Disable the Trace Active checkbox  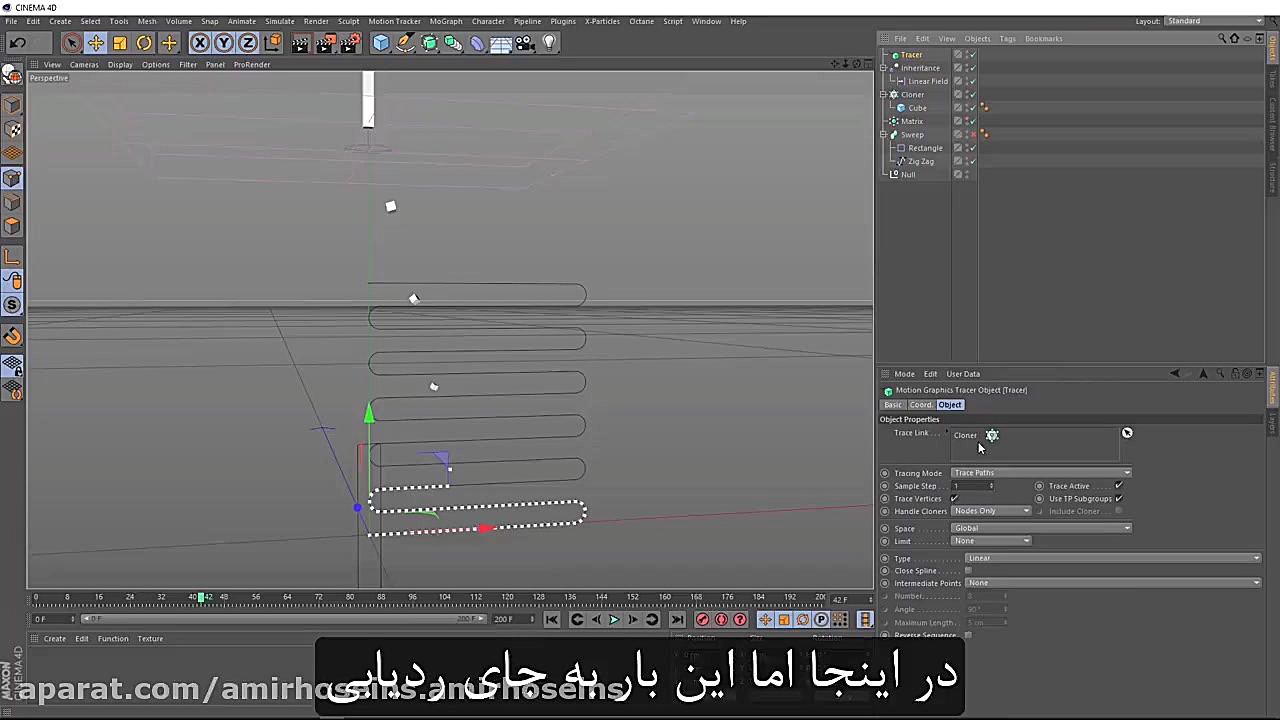click(x=1118, y=486)
